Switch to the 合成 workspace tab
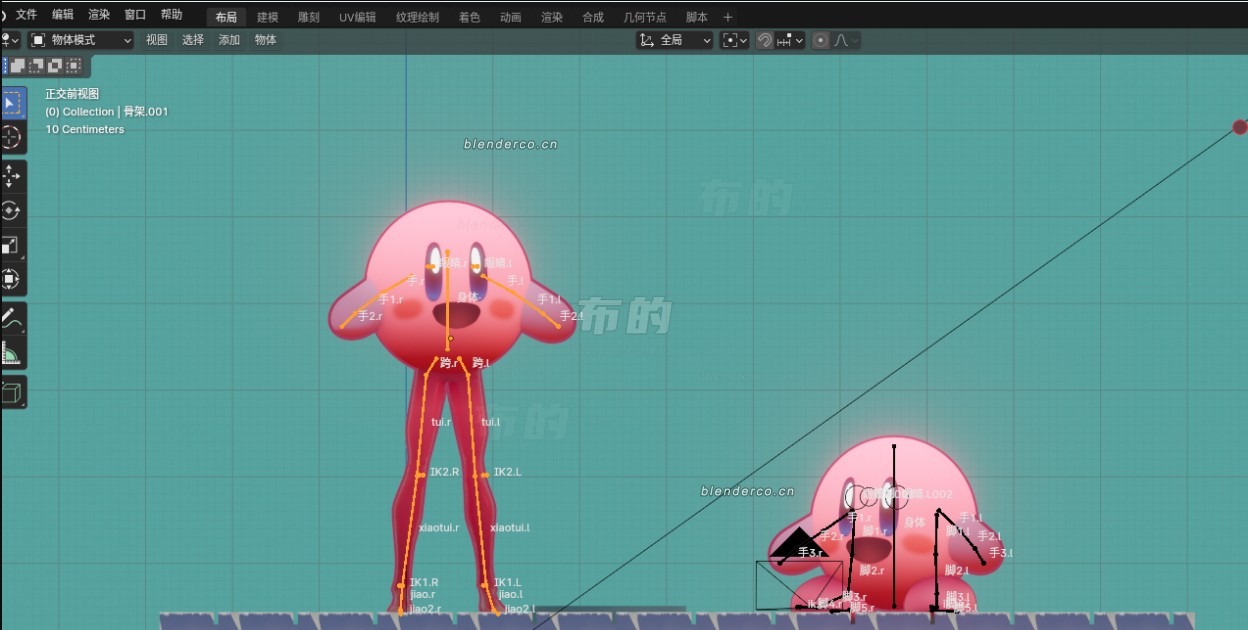Viewport: 1248px width, 630px height. 593,17
